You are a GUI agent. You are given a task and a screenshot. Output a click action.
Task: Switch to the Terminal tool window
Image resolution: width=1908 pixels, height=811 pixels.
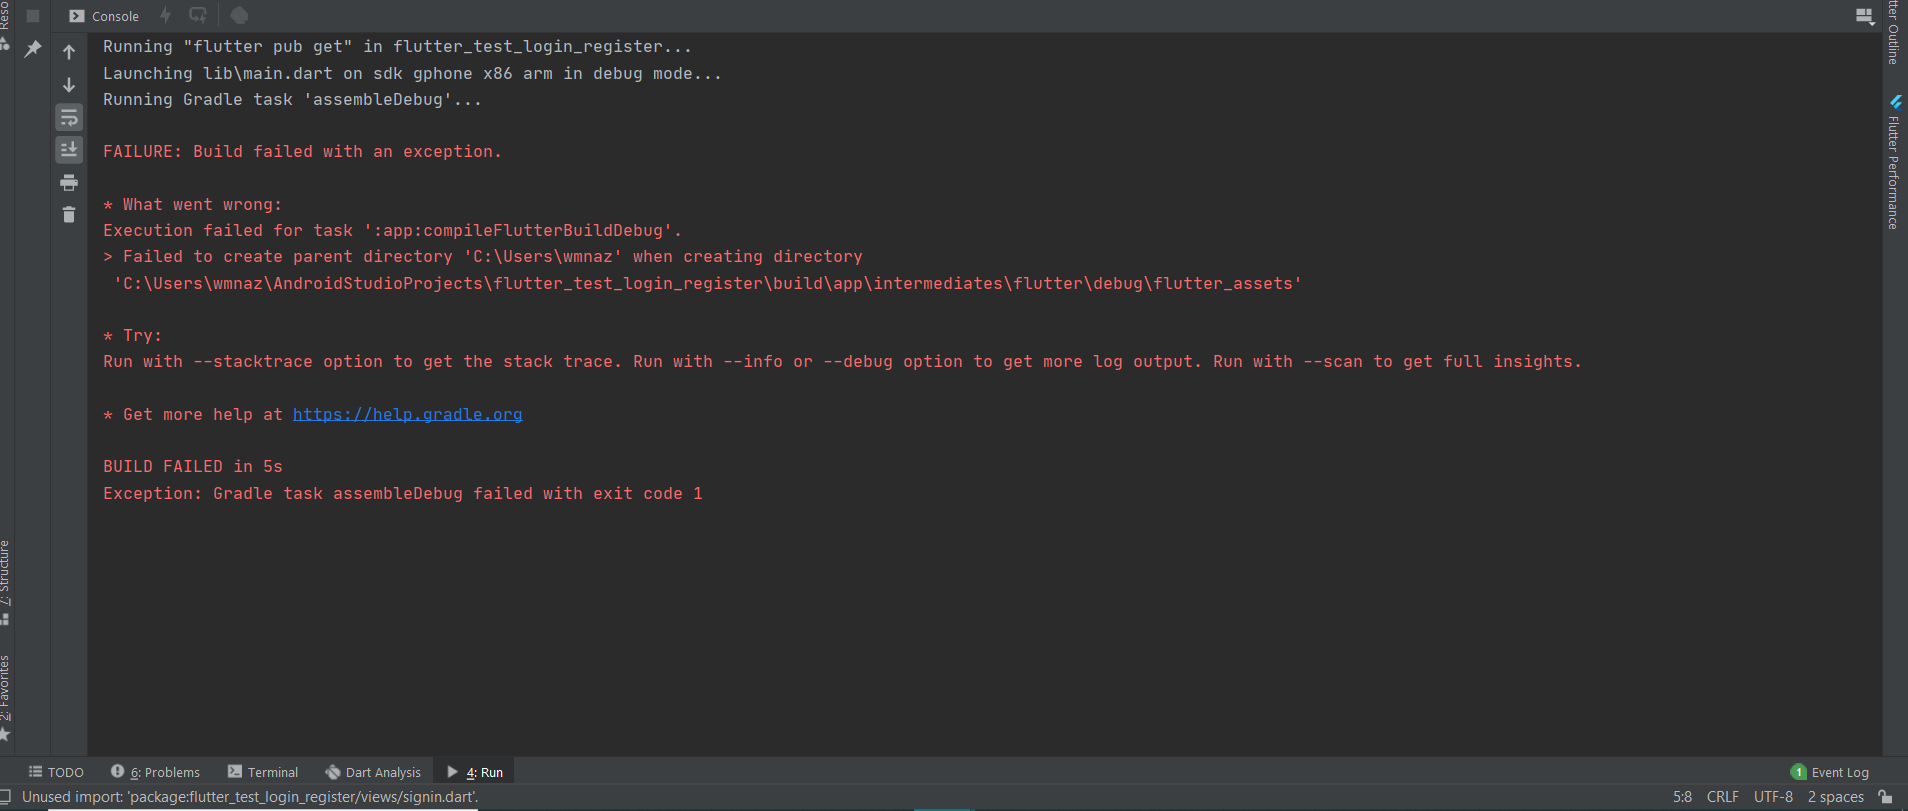(x=263, y=772)
